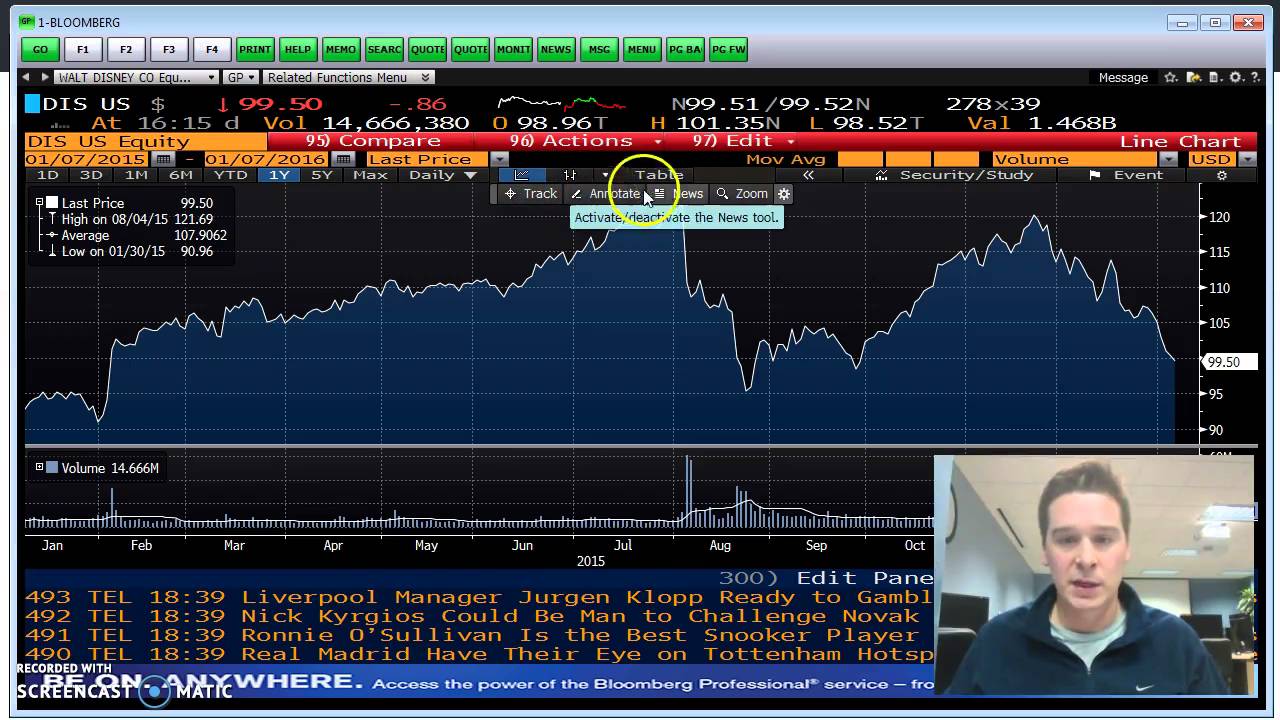Open Real Madrid Tottenham news headline

point(480,654)
